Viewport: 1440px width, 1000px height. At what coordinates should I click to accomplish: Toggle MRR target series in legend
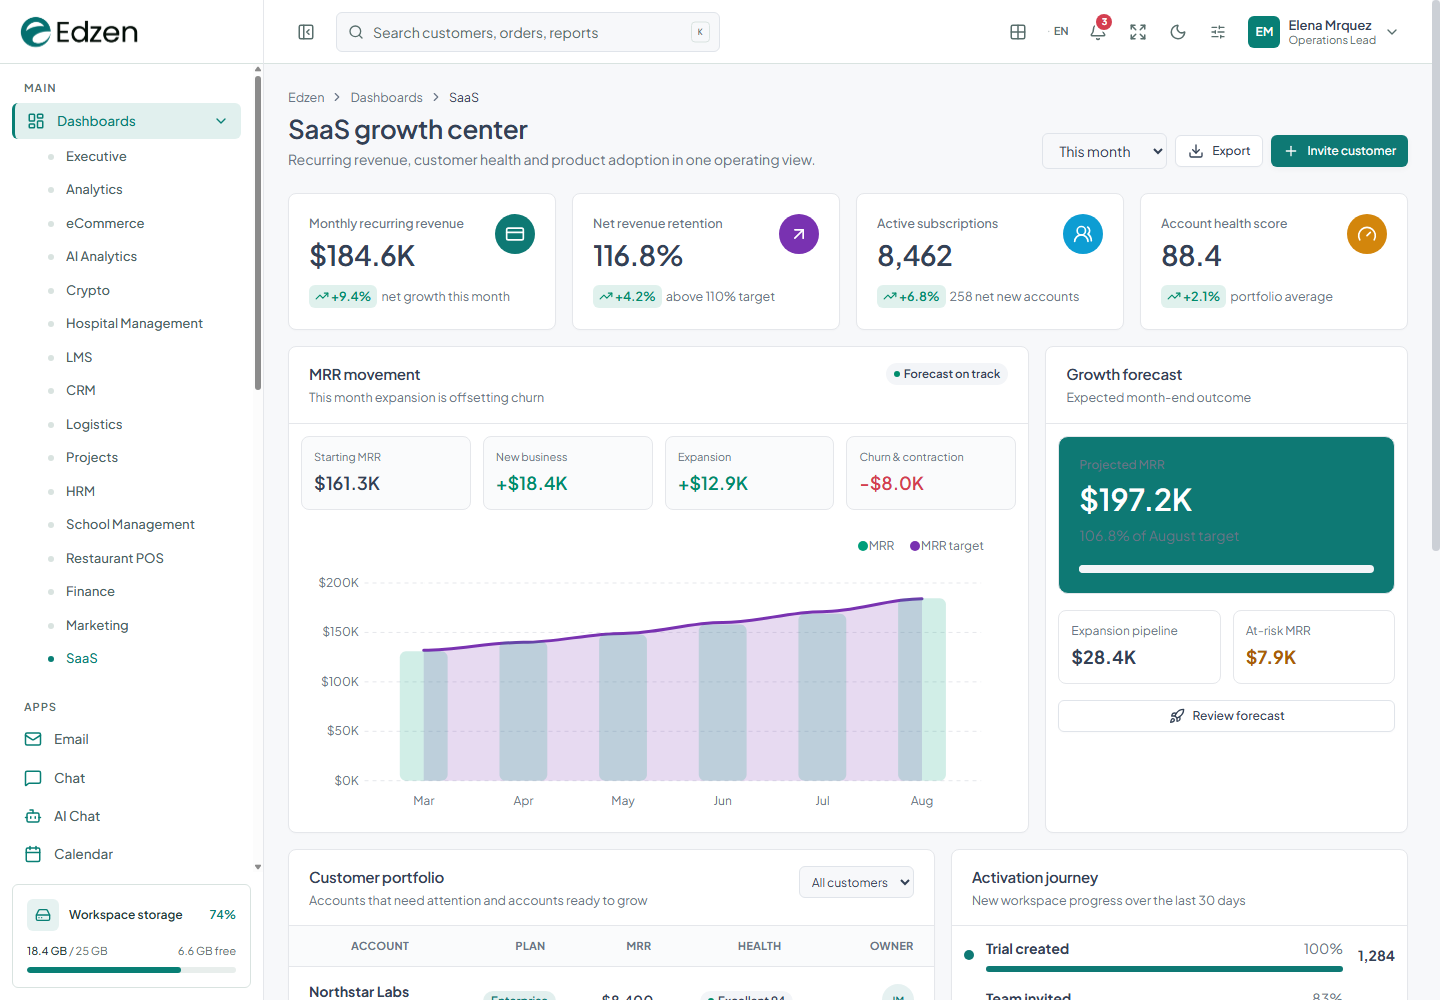pyautogui.click(x=947, y=546)
